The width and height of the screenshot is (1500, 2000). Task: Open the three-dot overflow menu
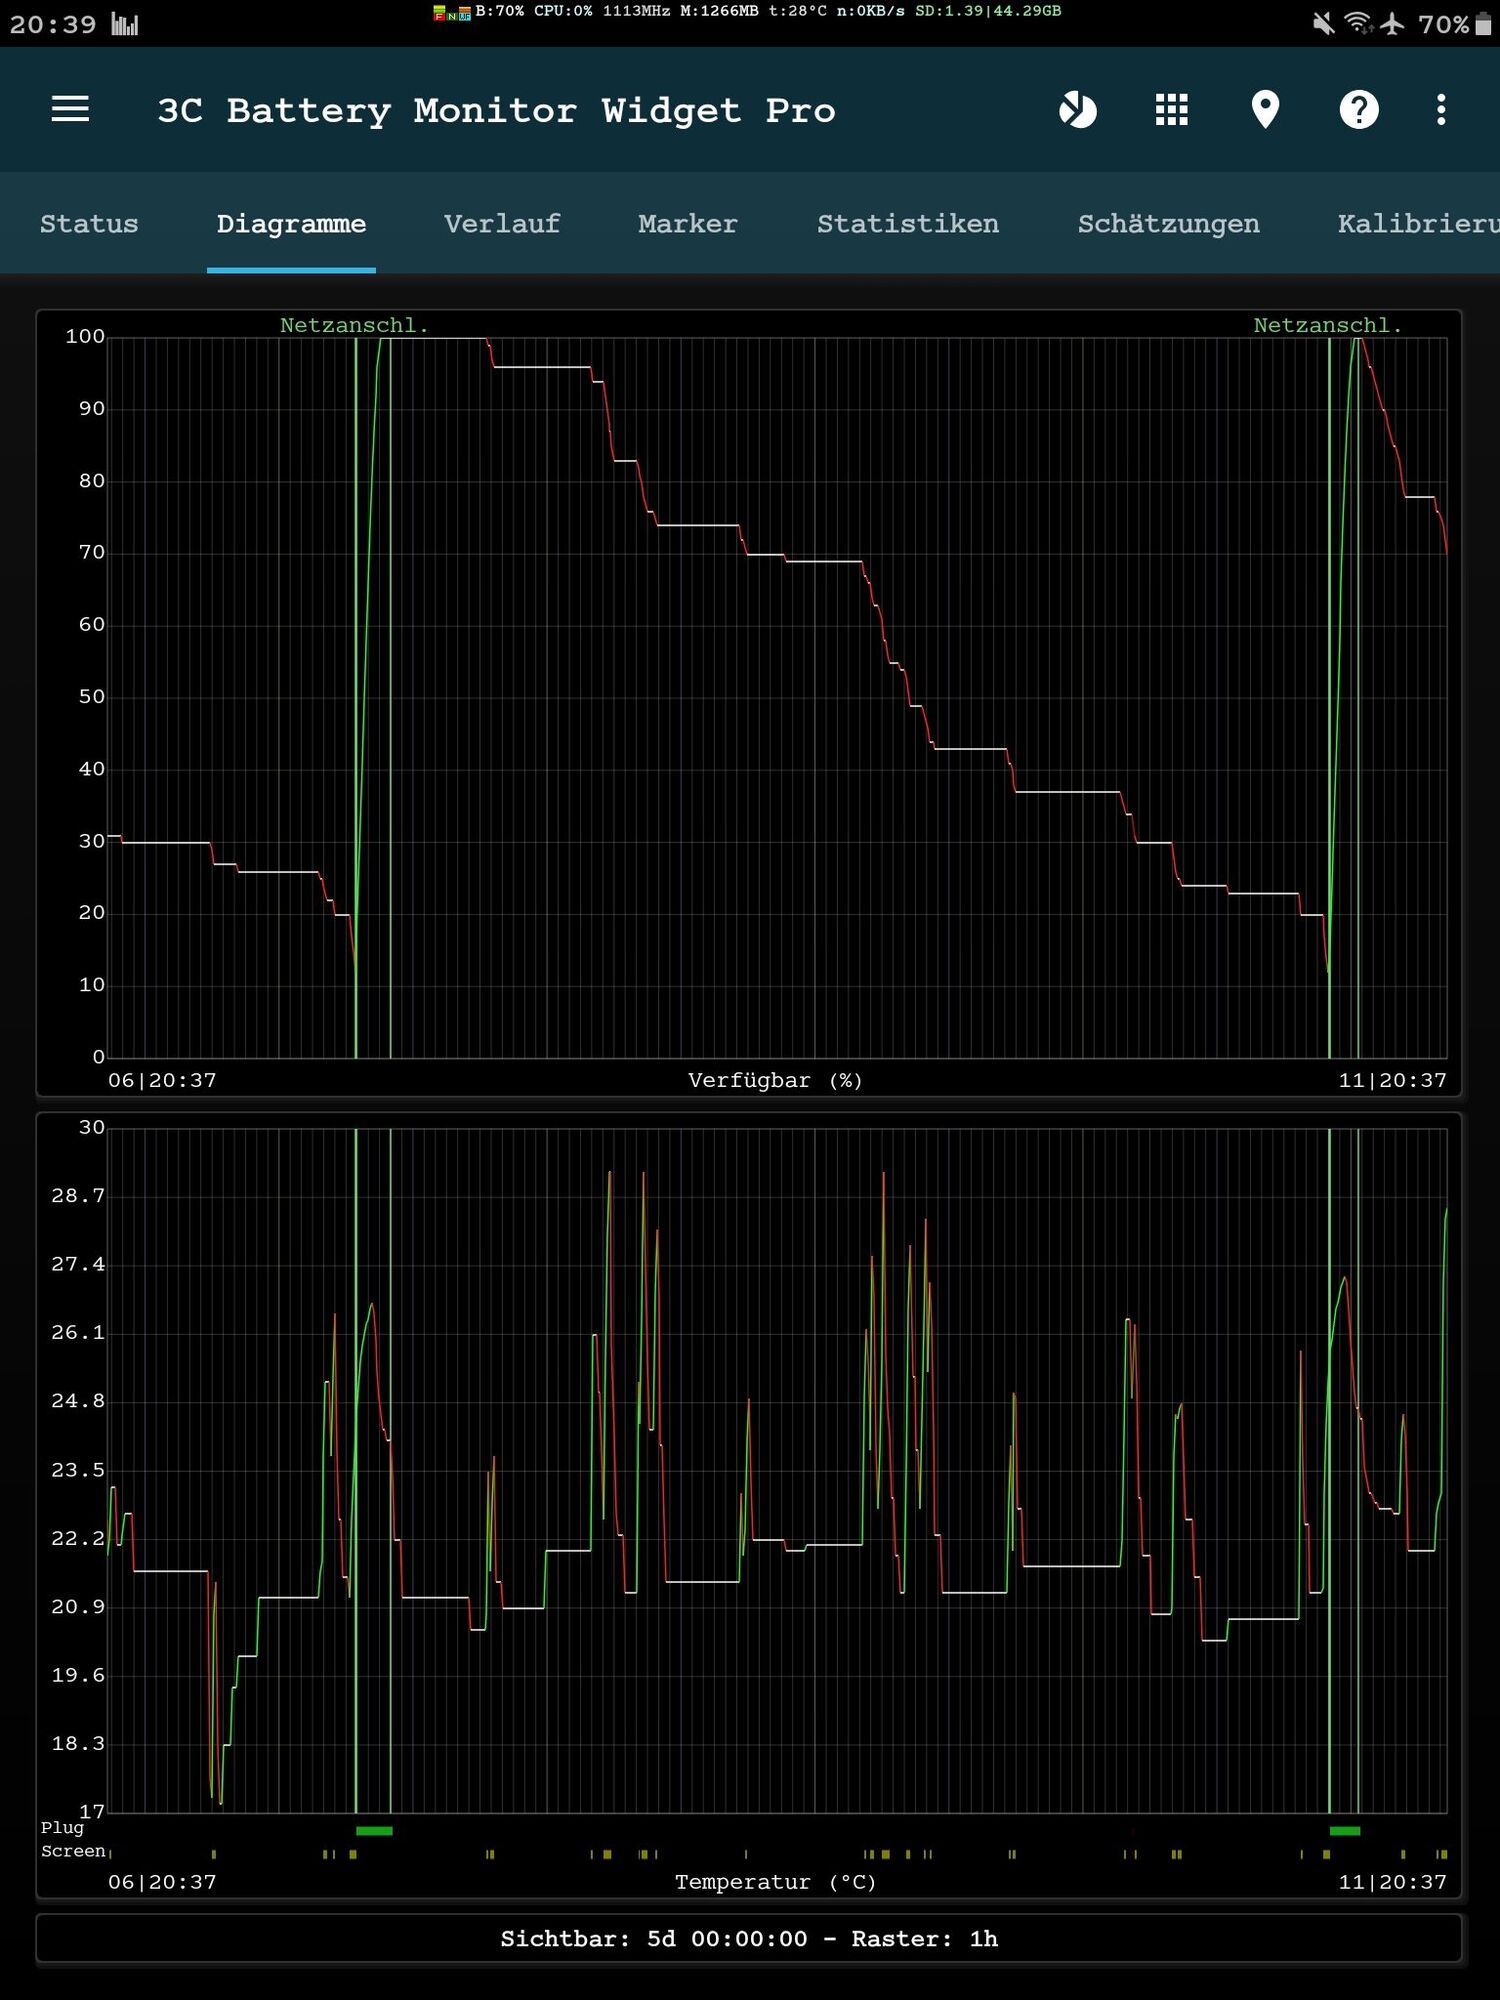pyautogui.click(x=1440, y=109)
